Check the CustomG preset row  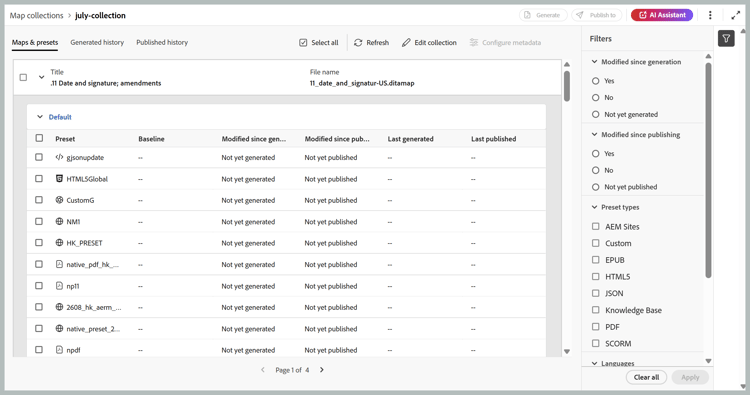(39, 200)
